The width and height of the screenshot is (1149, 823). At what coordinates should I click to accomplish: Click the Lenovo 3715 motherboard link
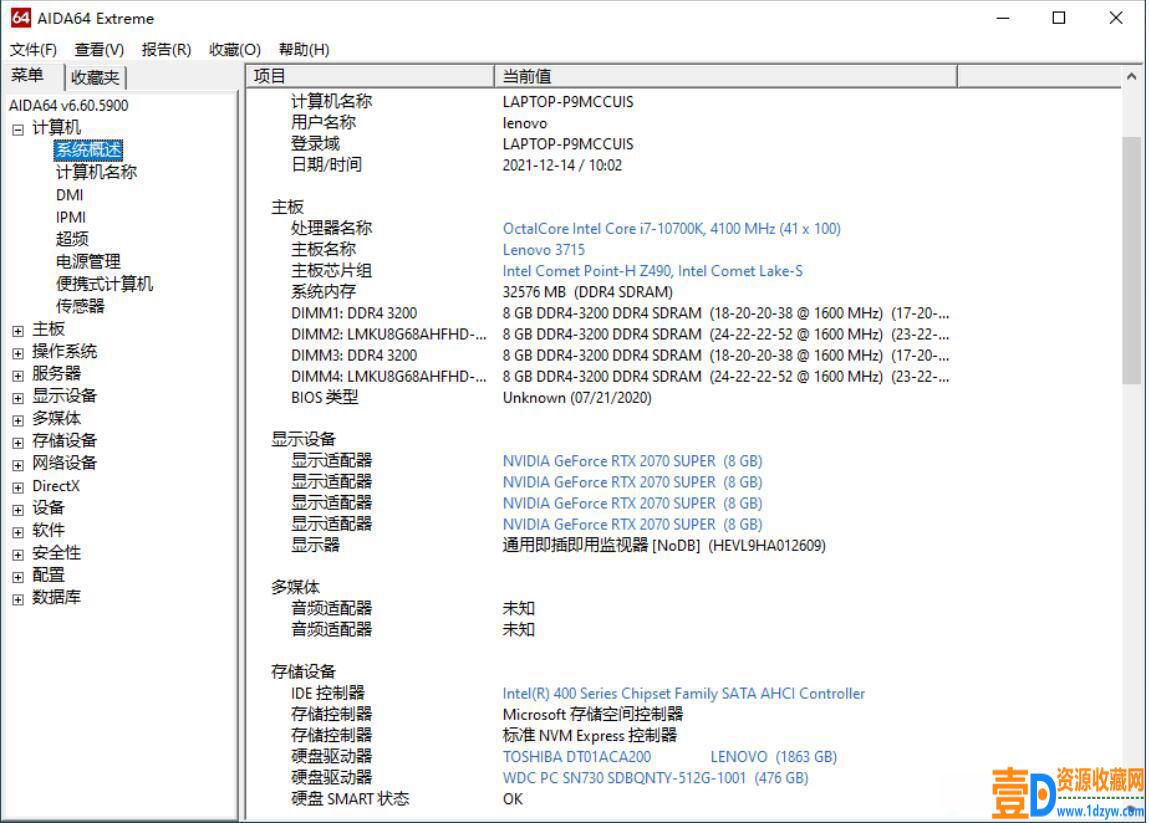click(532, 249)
